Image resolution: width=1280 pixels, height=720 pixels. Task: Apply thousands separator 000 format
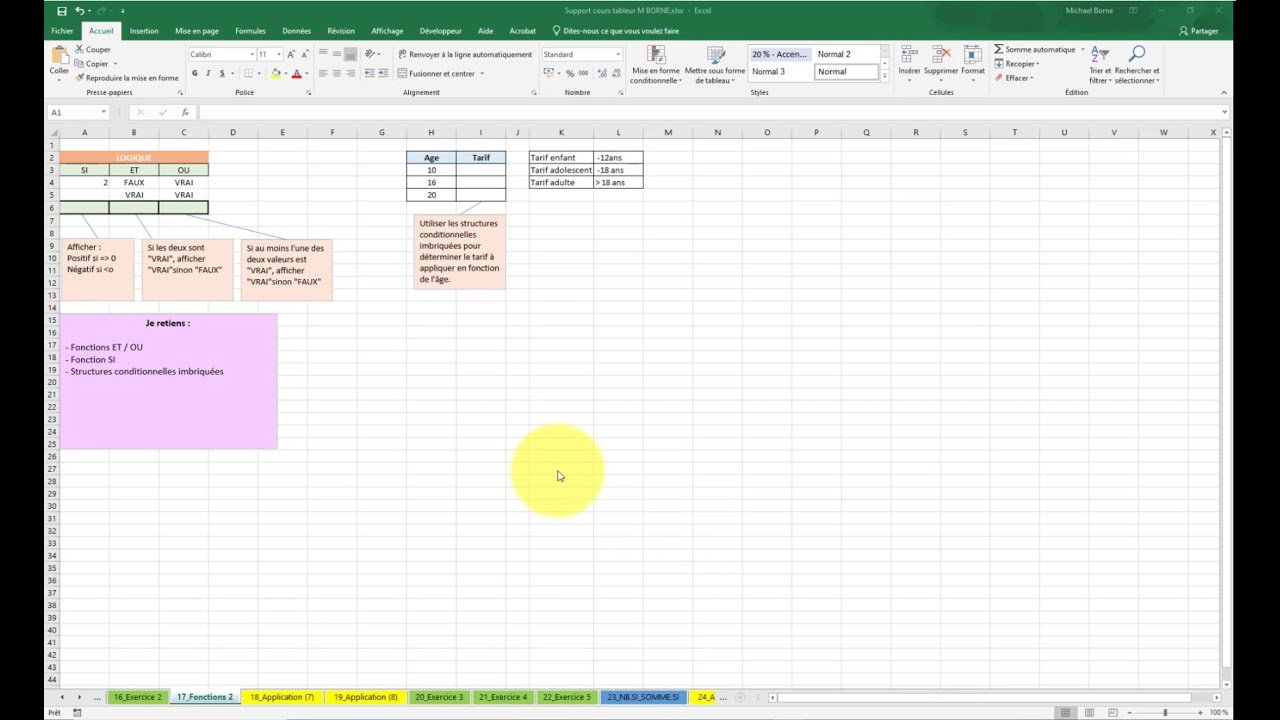[x=583, y=73]
